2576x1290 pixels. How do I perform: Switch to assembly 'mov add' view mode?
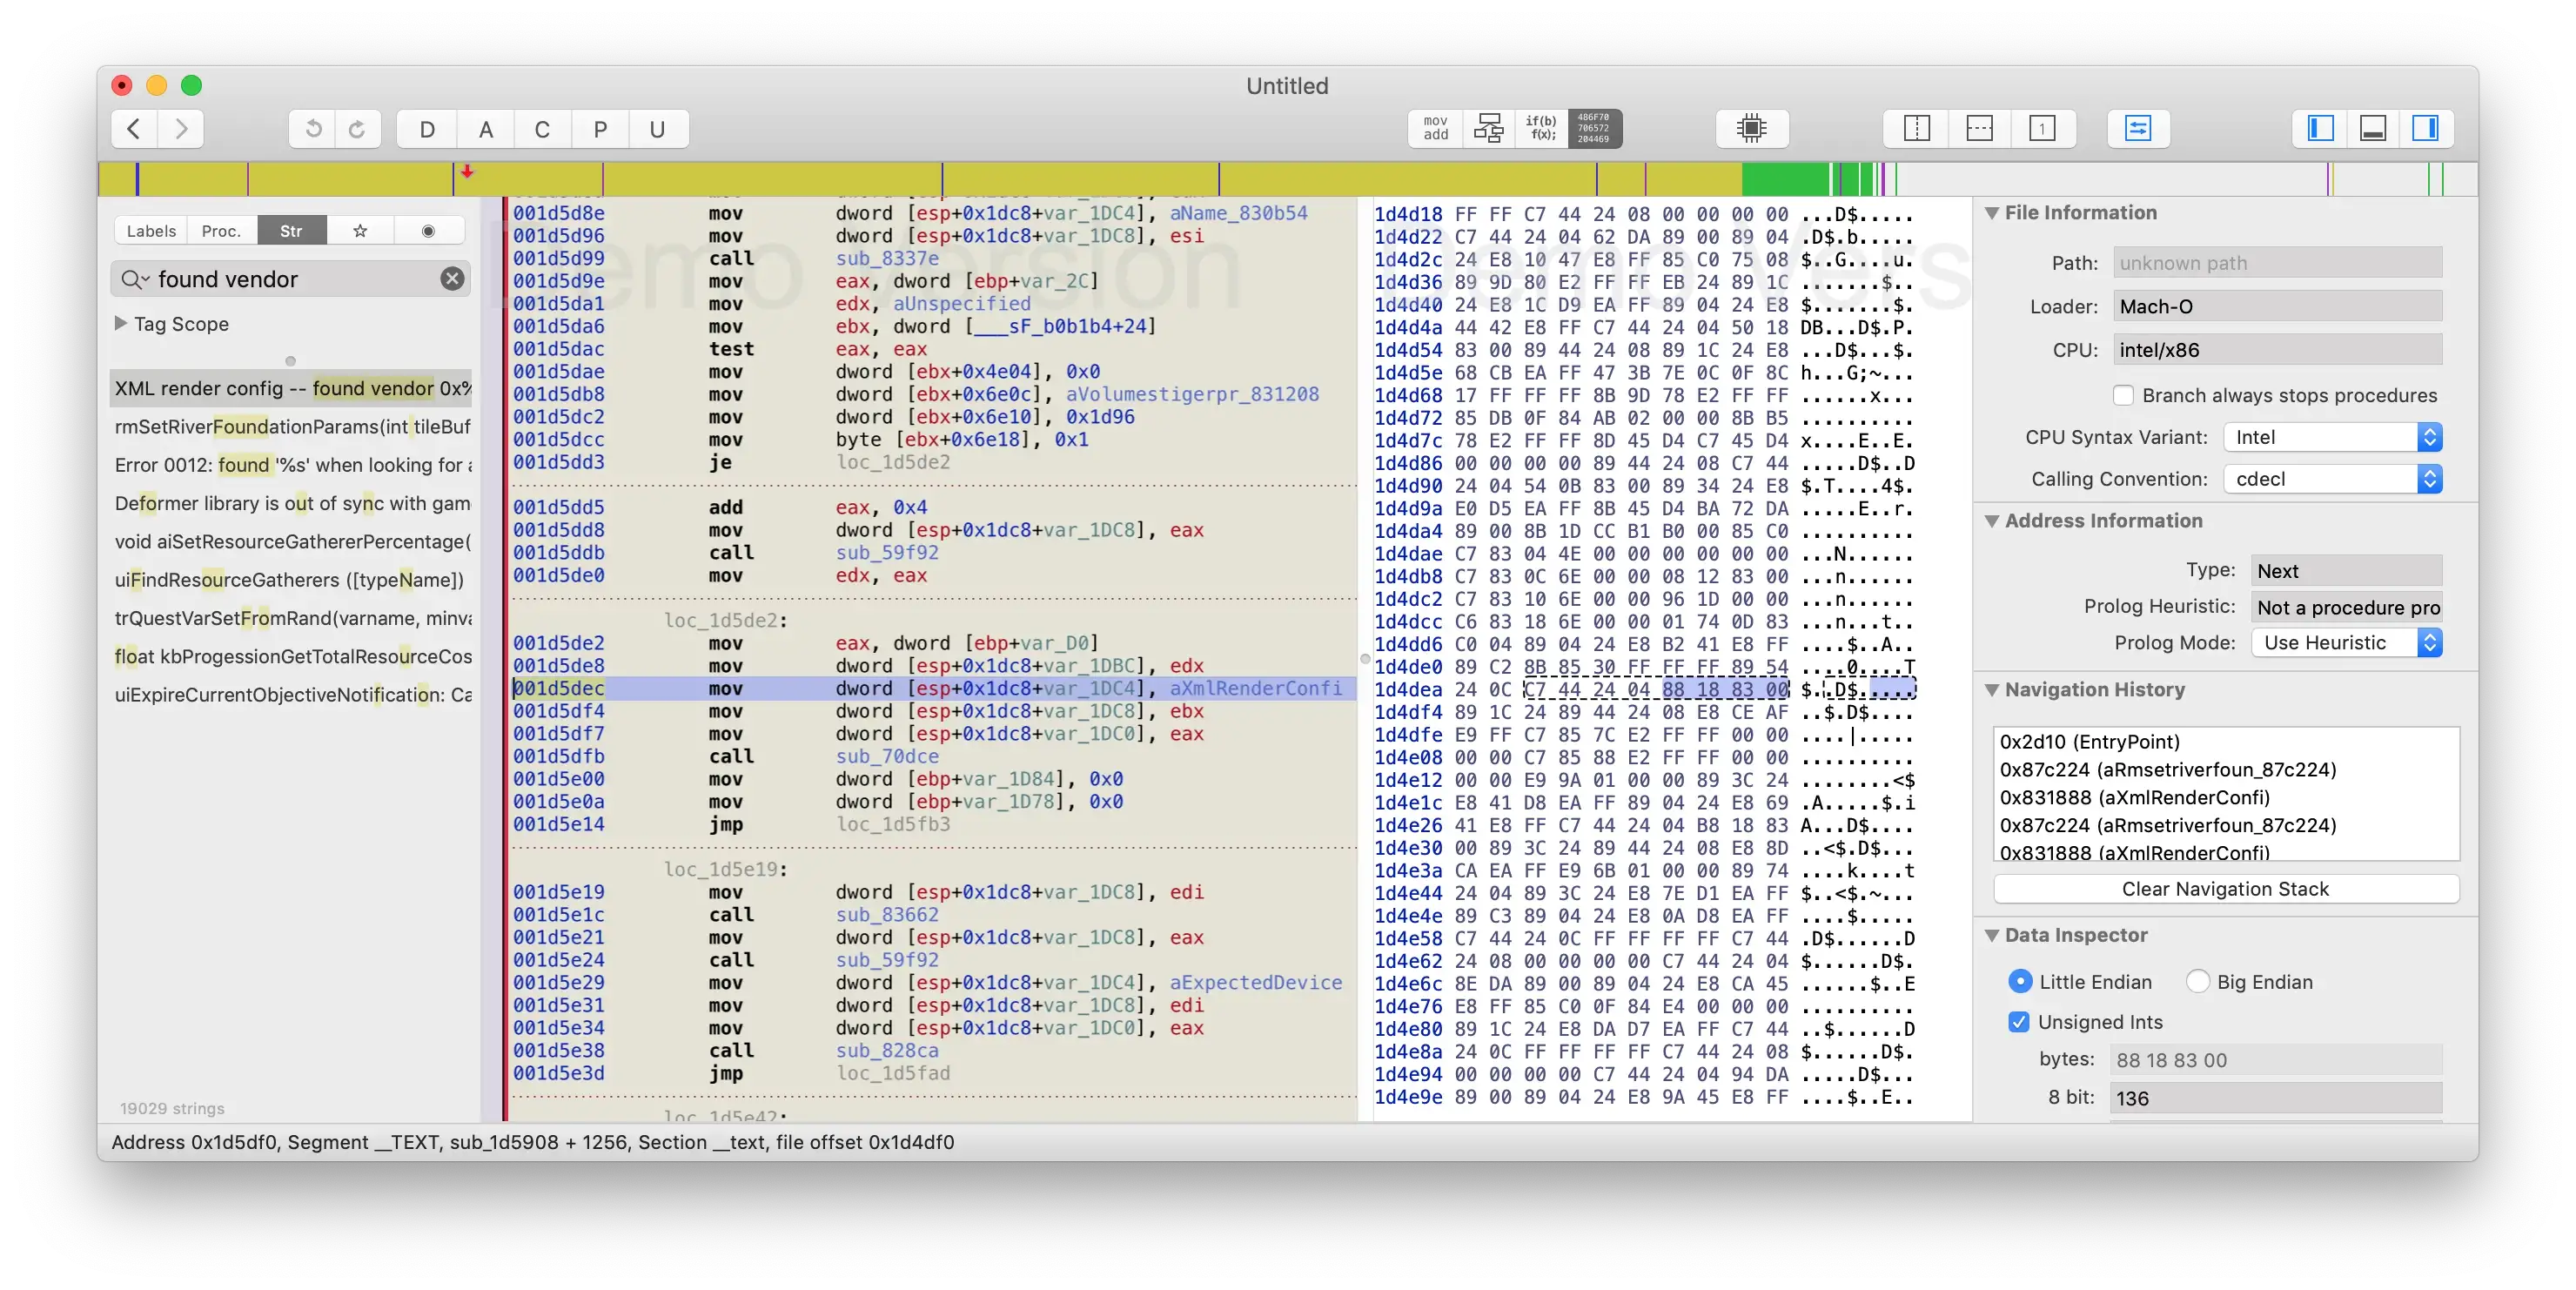coord(1435,128)
